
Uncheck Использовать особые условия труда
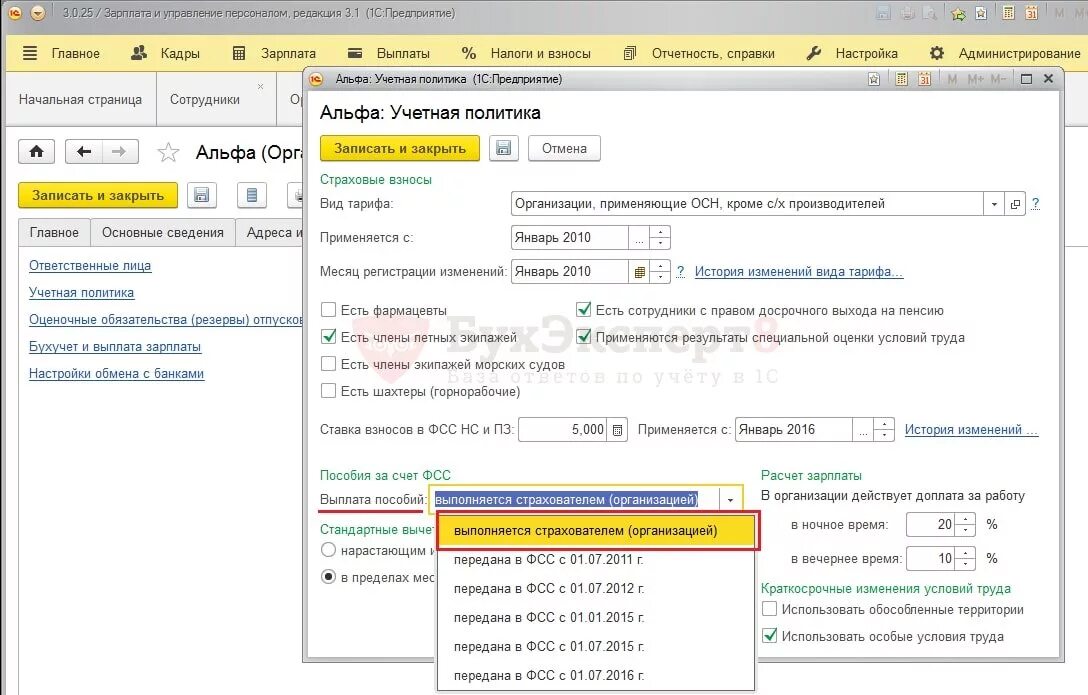point(770,635)
